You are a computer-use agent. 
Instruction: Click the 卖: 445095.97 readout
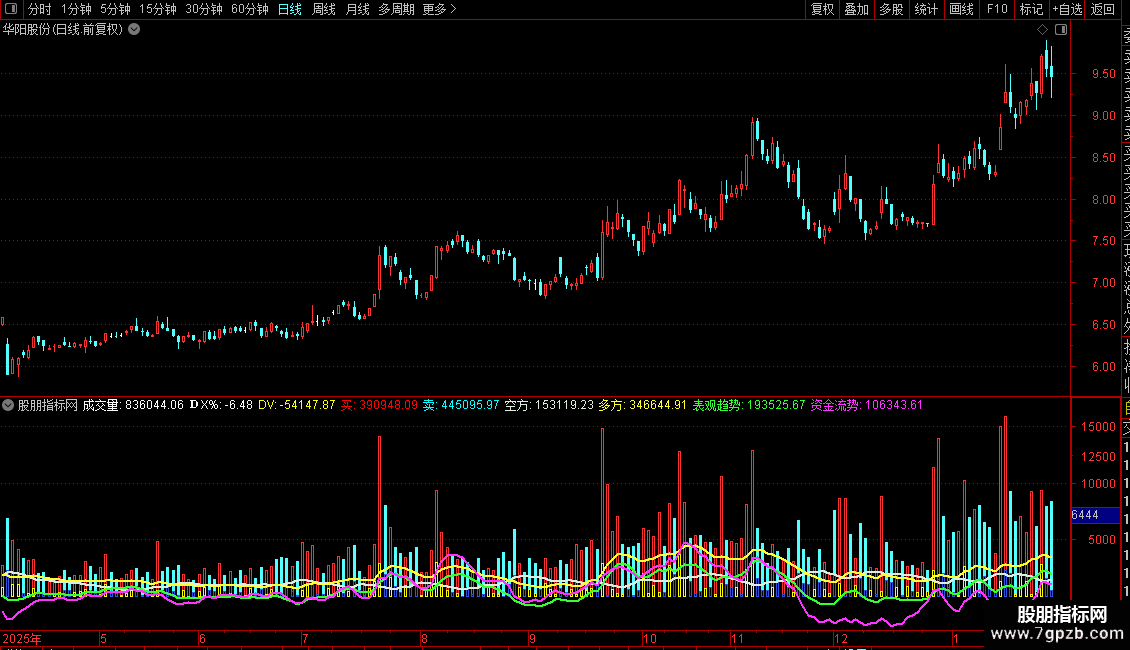click(461, 405)
